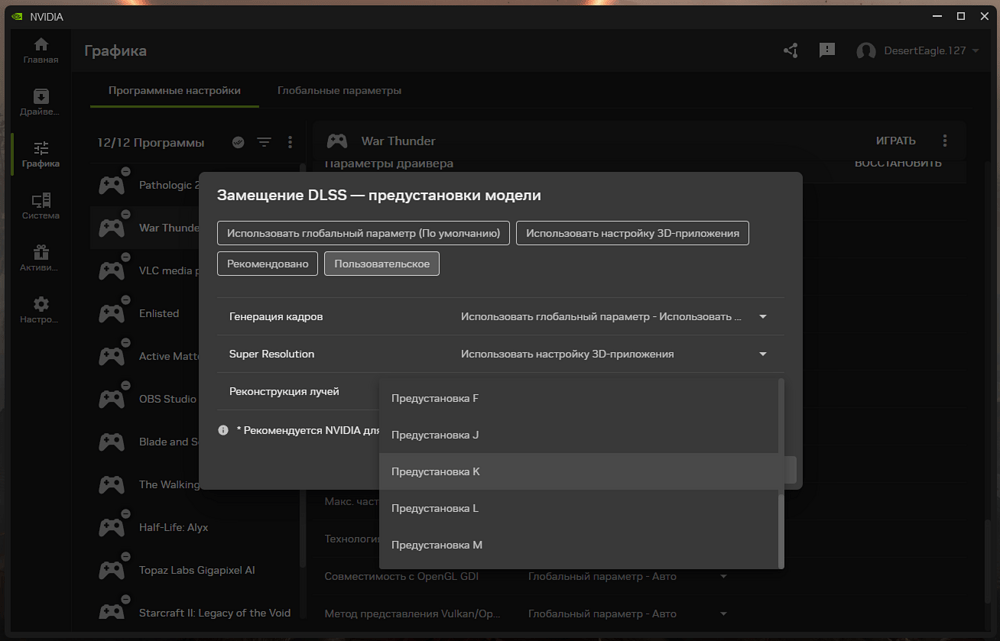Select Half-Life: Alyx in programs list
Image resolution: width=1000 pixels, height=641 pixels.
pyautogui.click(x=173, y=527)
